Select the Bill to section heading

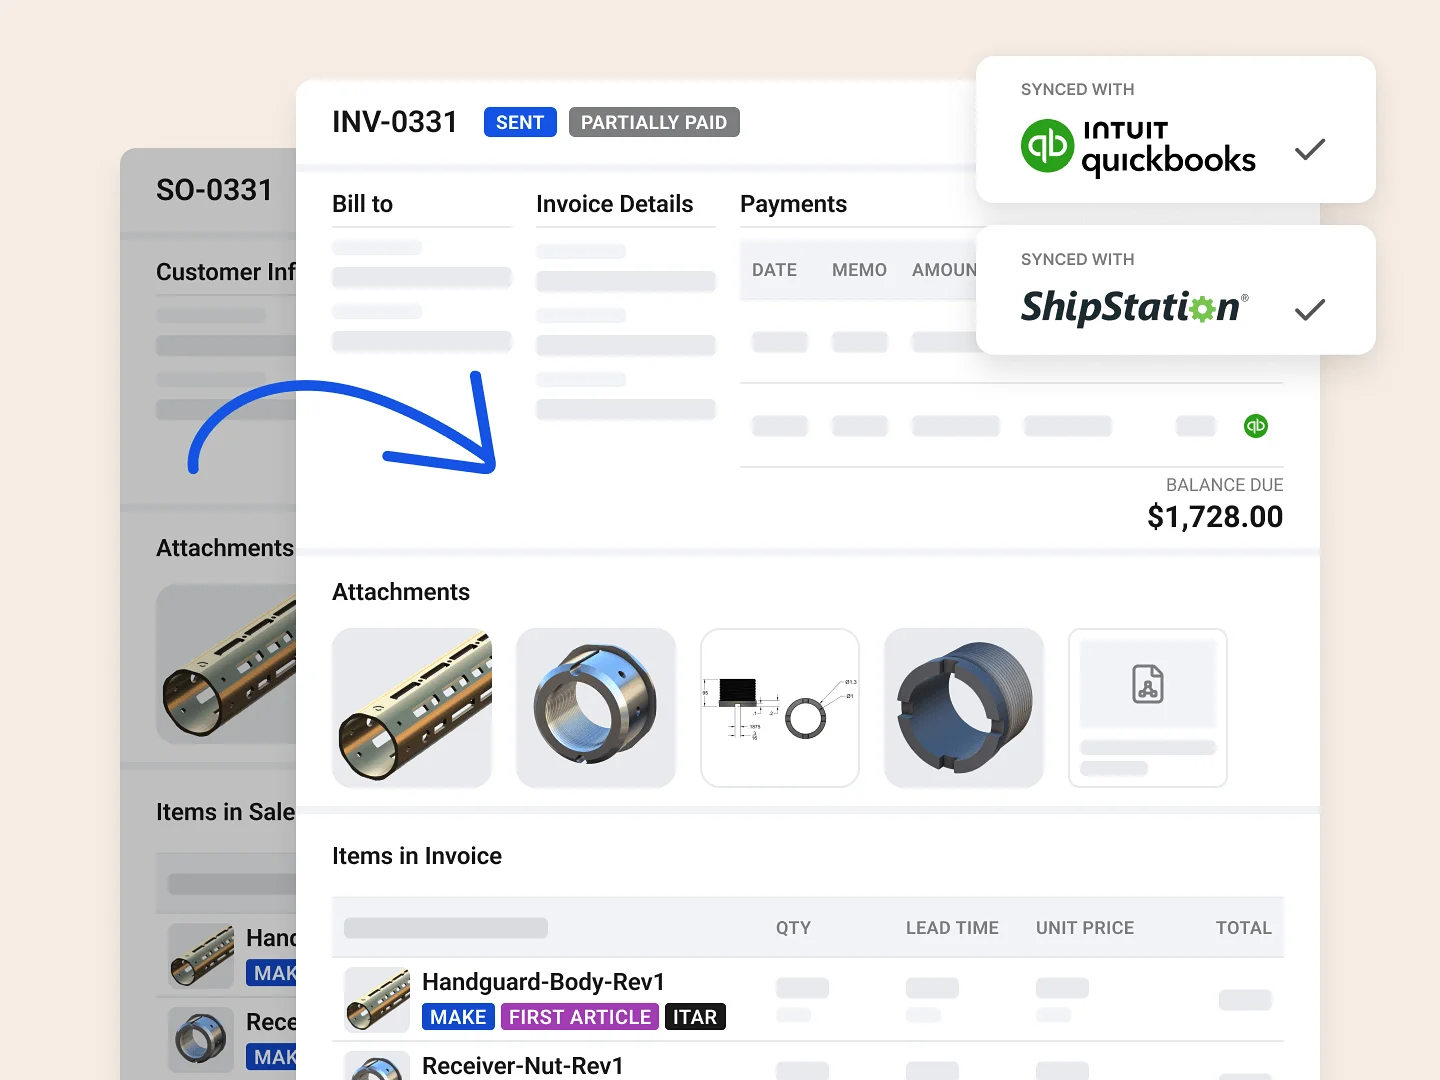[362, 204]
